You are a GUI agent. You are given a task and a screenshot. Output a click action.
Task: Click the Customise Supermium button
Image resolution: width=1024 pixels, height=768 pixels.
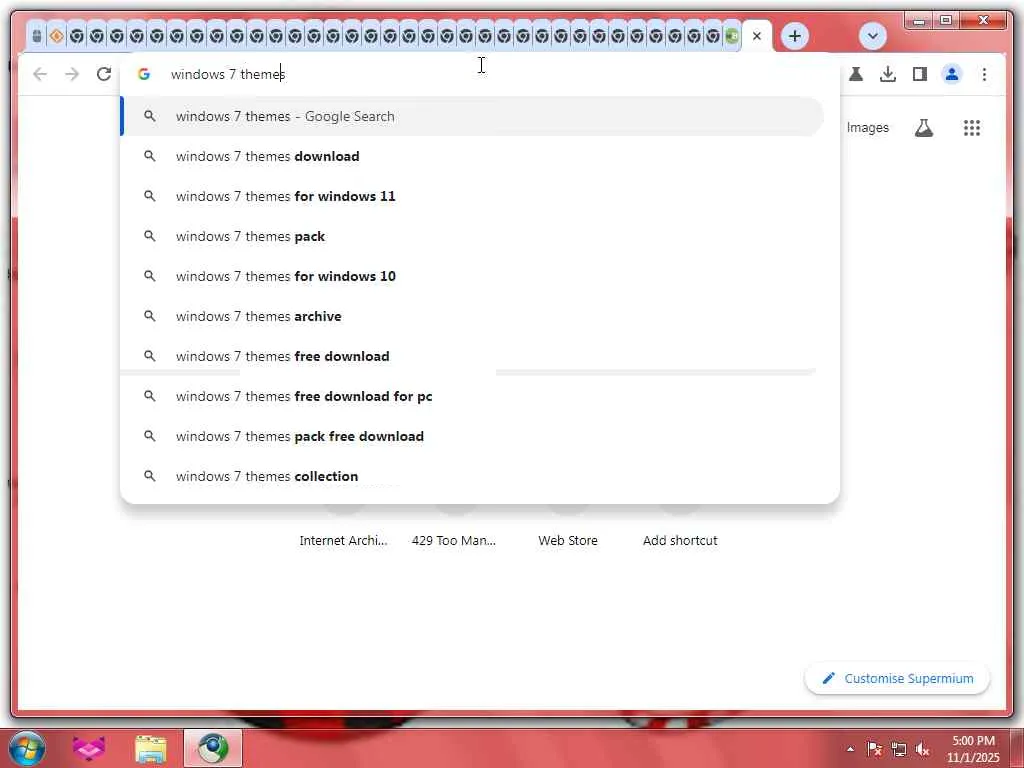(897, 679)
